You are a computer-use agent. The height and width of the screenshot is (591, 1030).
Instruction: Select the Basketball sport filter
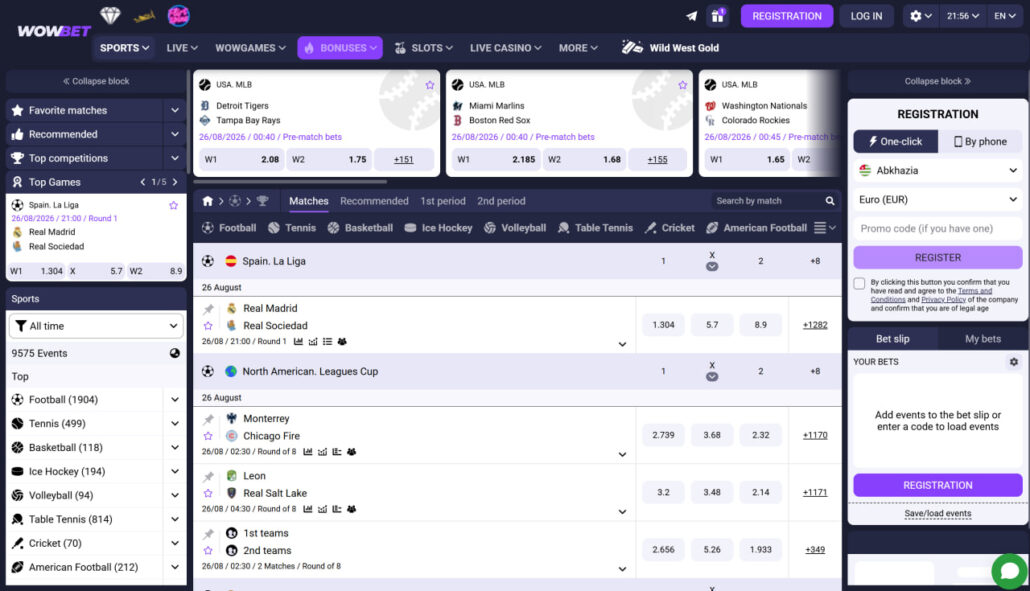[x=360, y=228]
